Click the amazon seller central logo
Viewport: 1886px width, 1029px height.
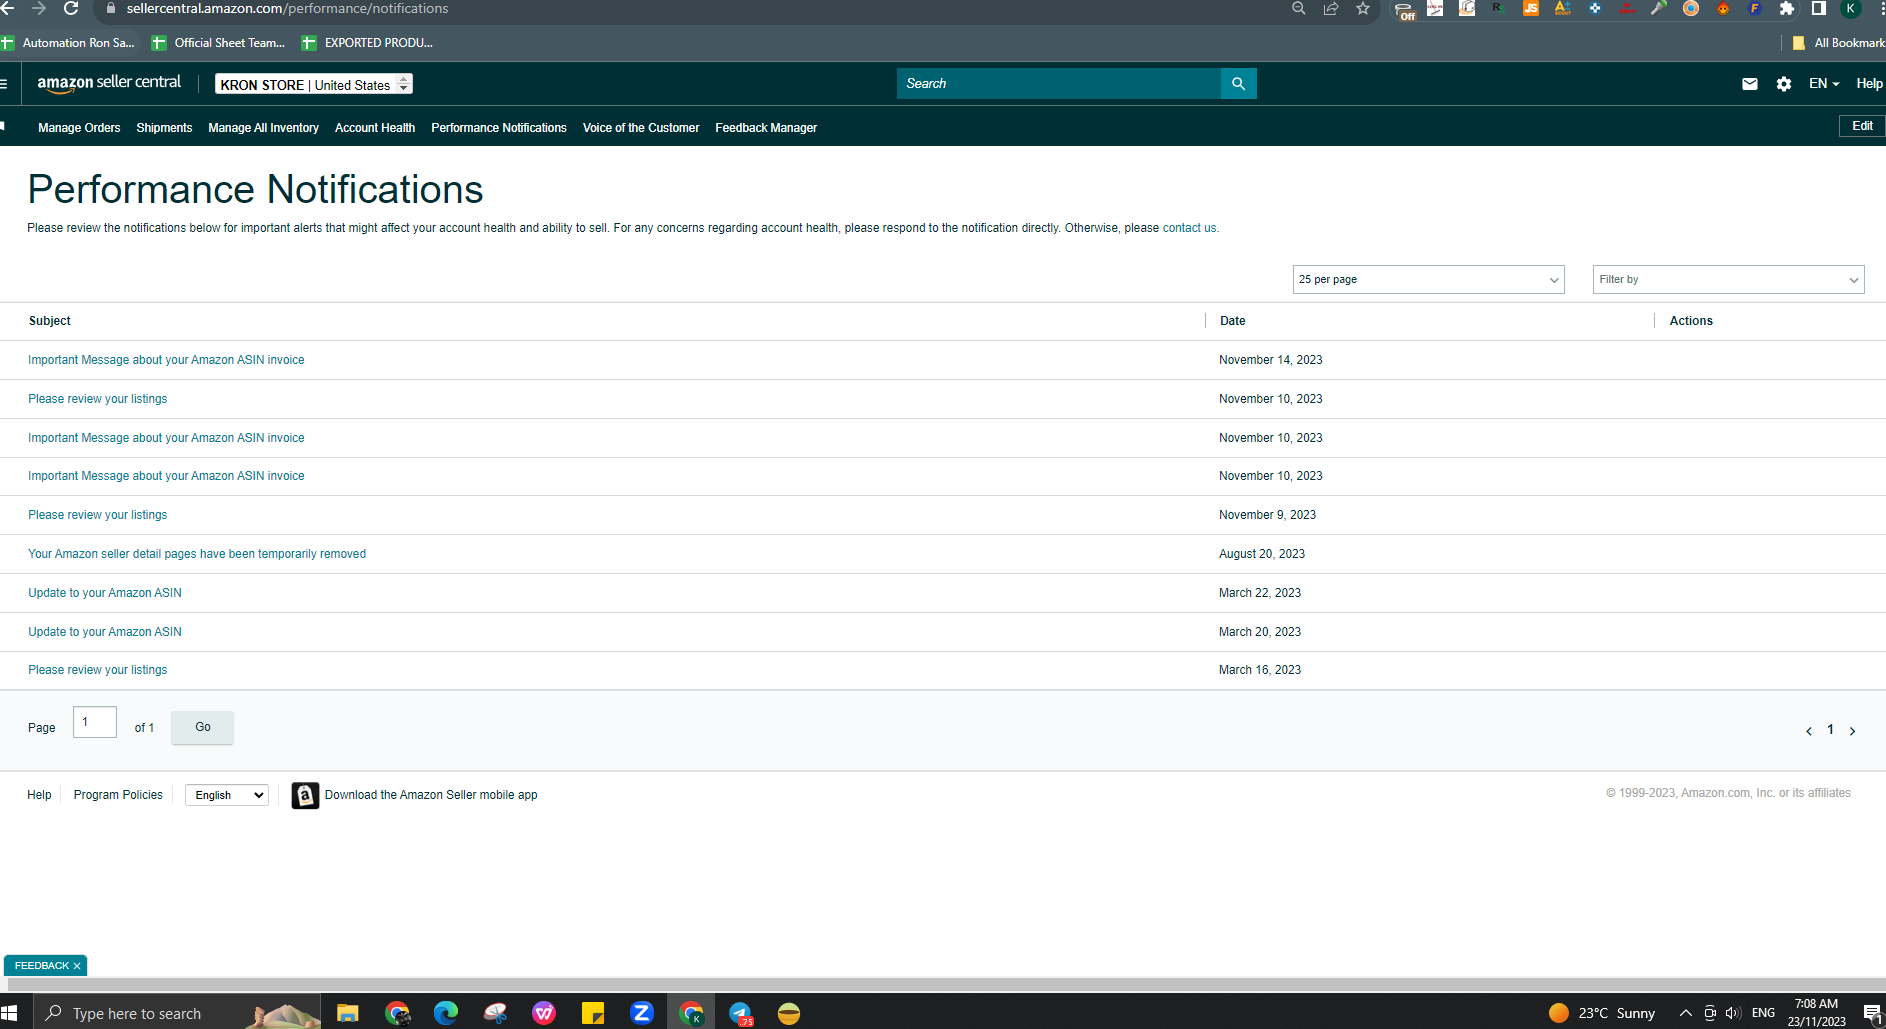pyautogui.click(x=109, y=83)
